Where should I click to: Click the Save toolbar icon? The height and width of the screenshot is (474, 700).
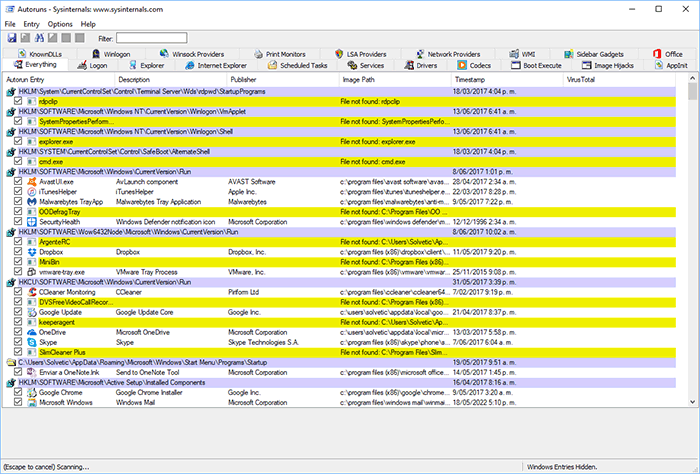coord(11,38)
